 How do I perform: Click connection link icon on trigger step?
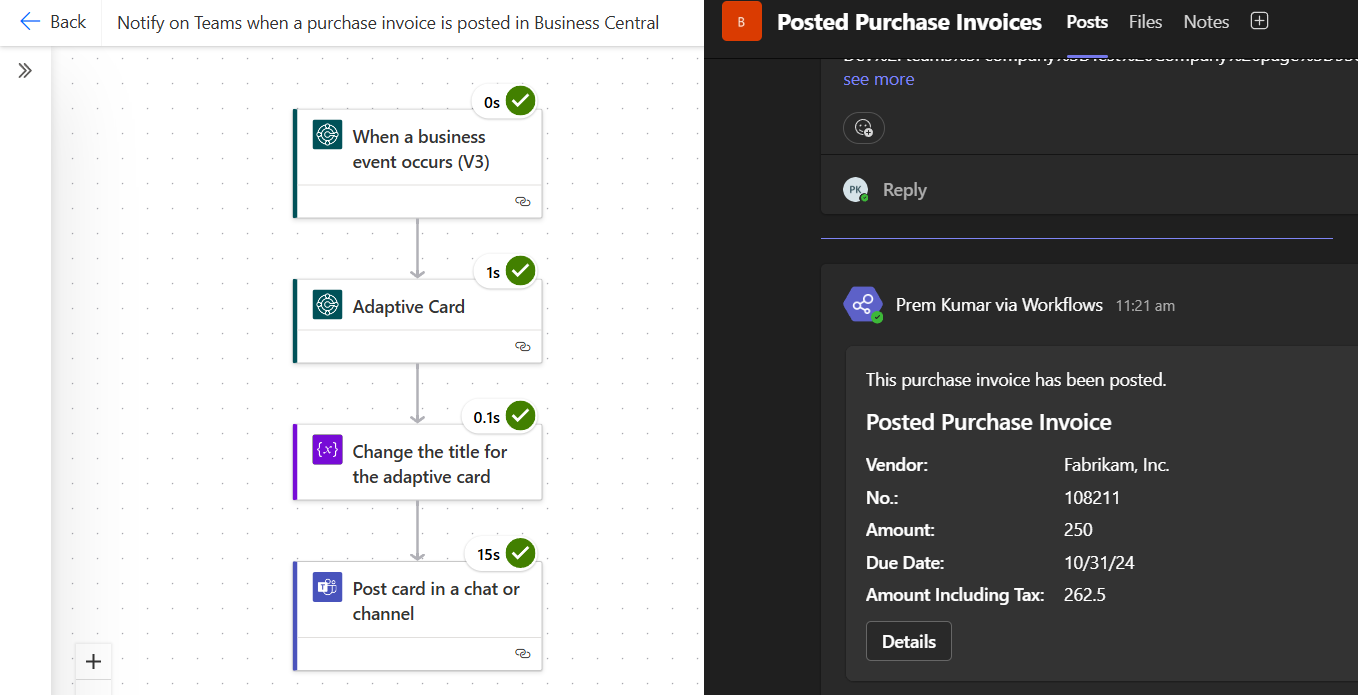point(522,201)
